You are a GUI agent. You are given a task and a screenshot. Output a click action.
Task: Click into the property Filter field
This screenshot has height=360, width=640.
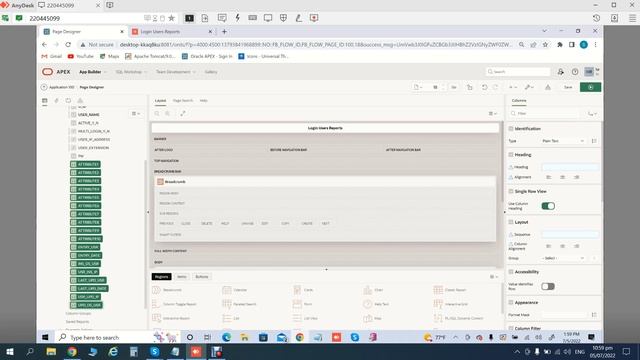545,113
